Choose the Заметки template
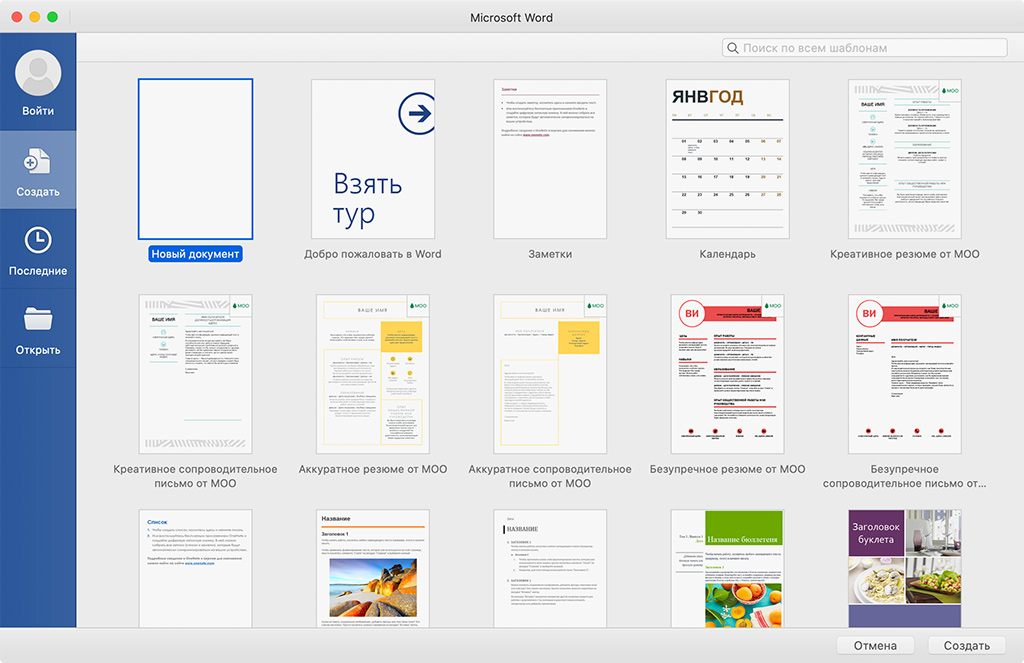1024x663 pixels. click(550, 159)
